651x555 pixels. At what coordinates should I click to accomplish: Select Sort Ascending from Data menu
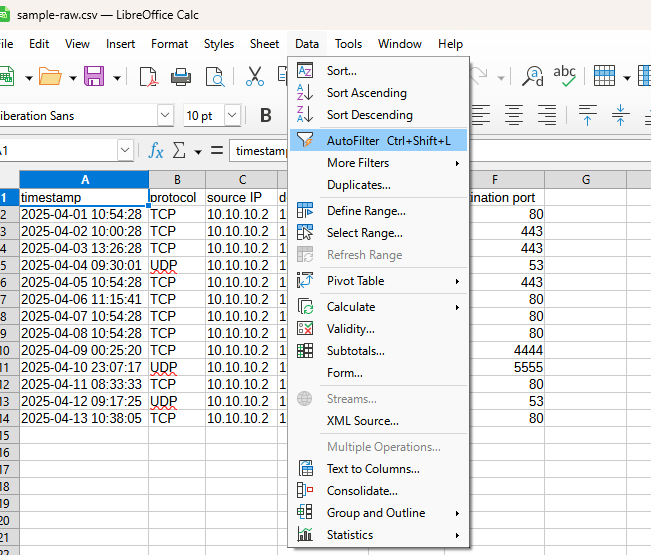click(366, 93)
